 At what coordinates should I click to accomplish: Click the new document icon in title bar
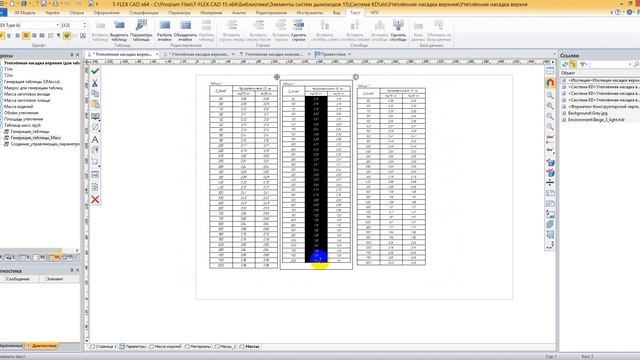(12, 4)
